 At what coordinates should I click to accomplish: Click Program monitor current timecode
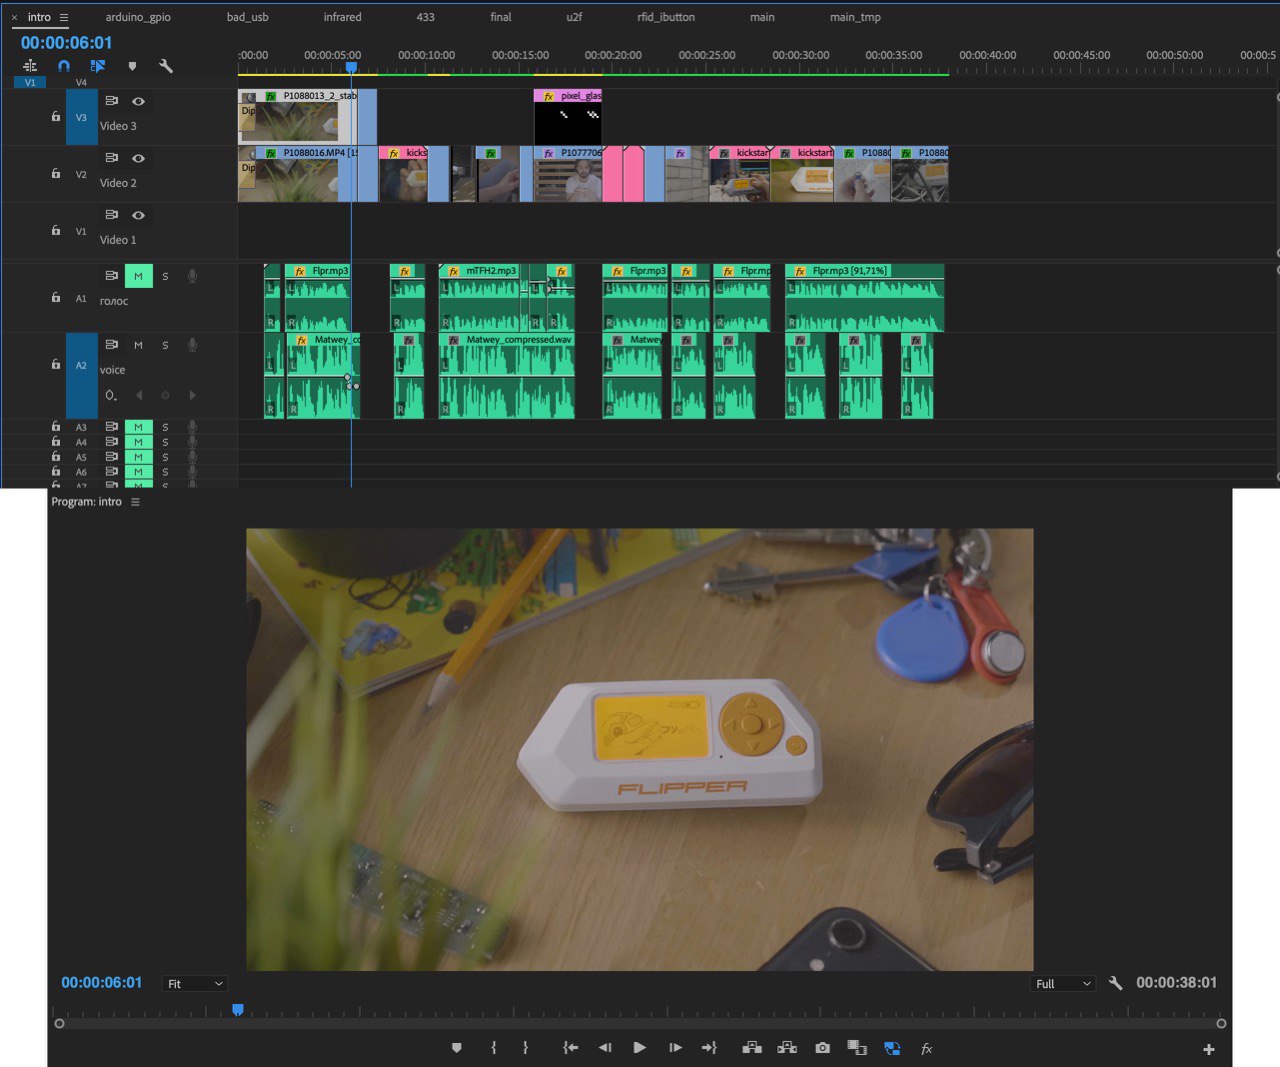(102, 983)
